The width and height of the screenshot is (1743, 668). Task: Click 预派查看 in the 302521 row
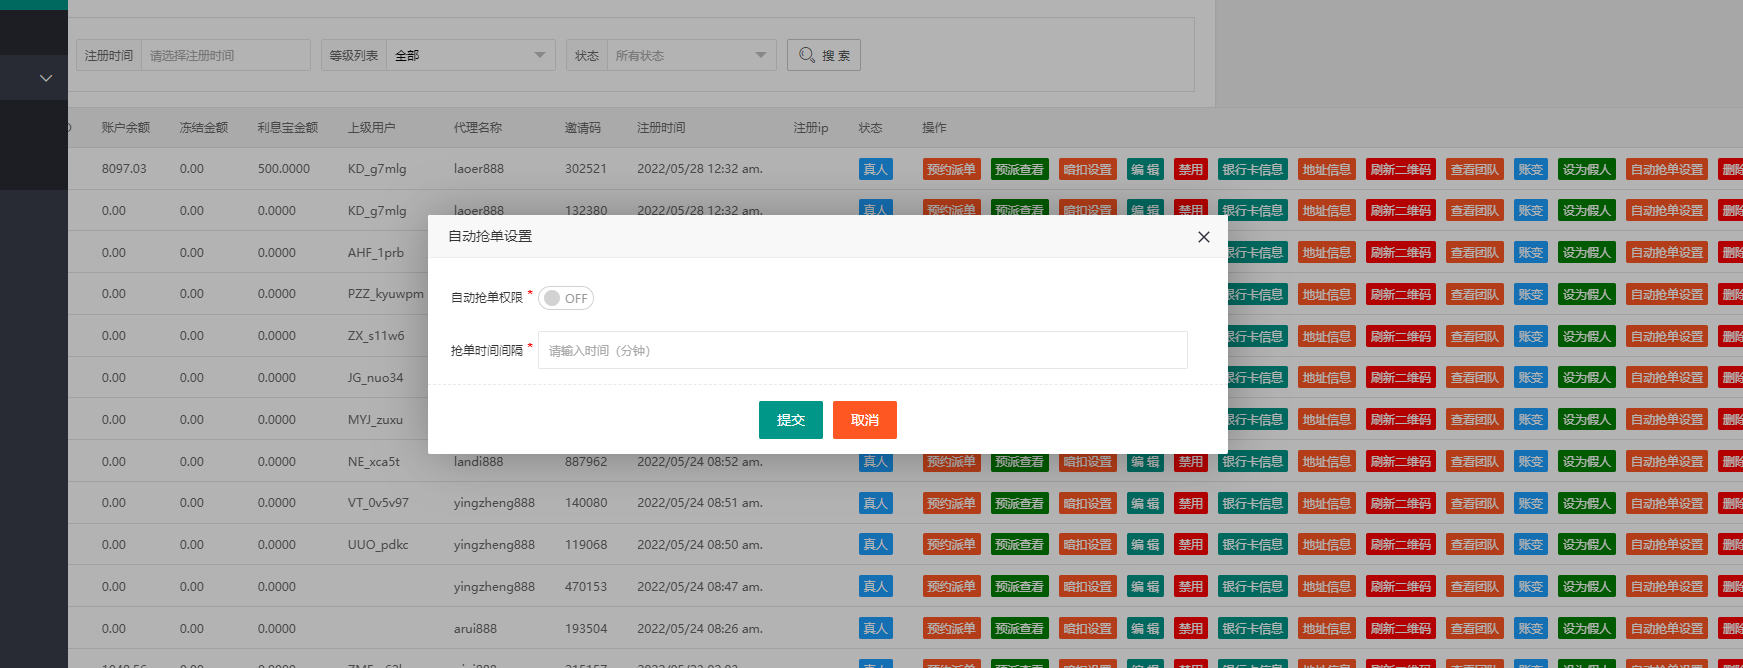pos(1020,169)
